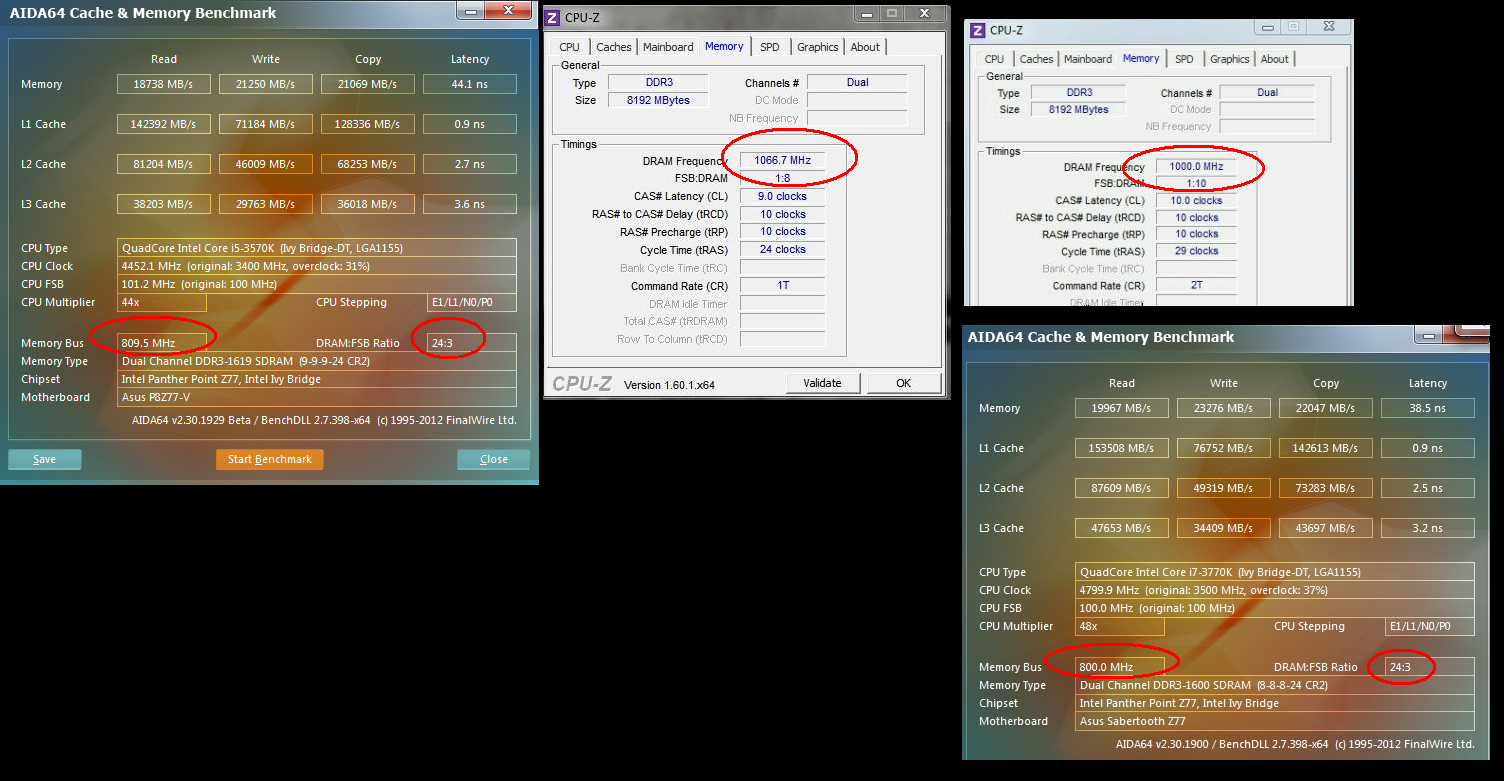Confirm with OK in the CPU-Z window

(904, 383)
